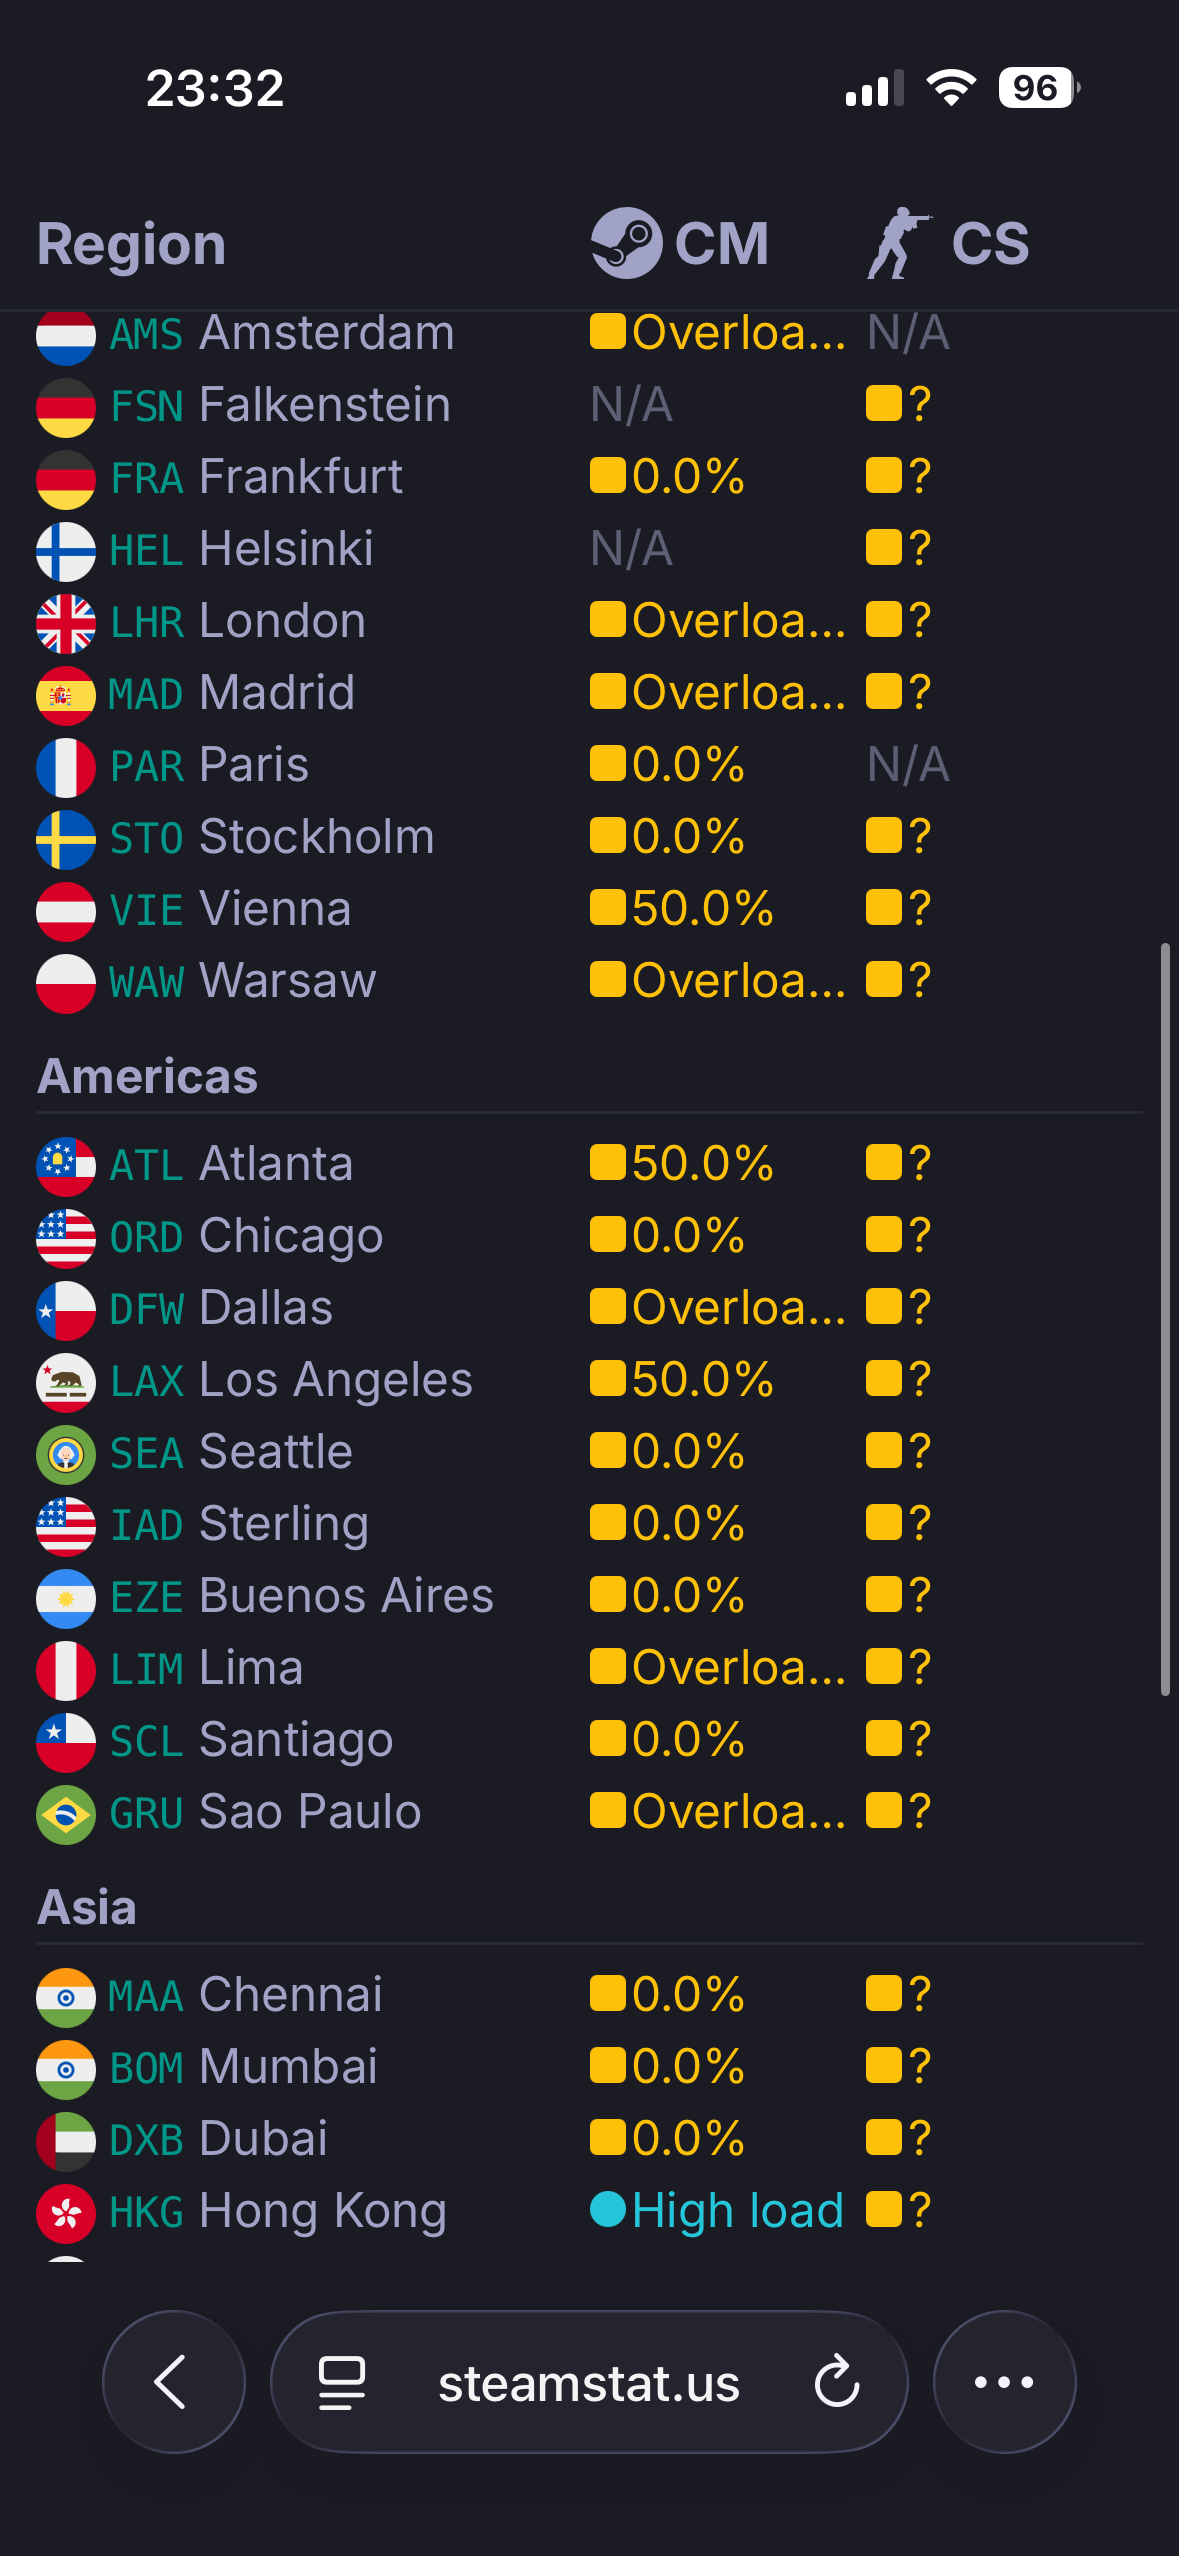Select the Frankfurt region name

tap(300, 477)
